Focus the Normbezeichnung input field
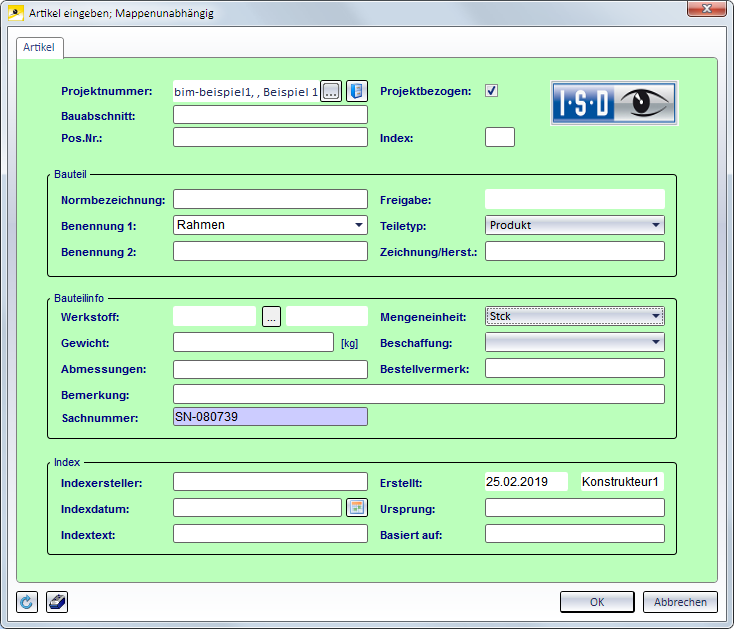The height and width of the screenshot is (629, 734). click(270, 199)
